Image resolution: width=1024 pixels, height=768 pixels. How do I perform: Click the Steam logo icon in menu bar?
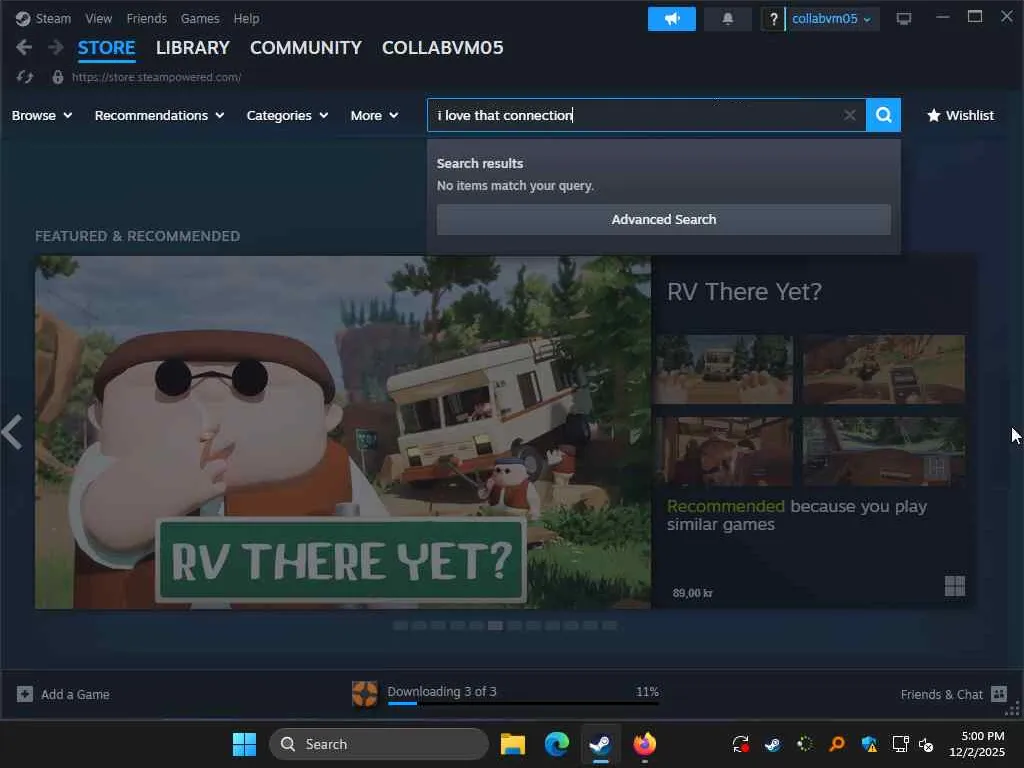point(23,18)
